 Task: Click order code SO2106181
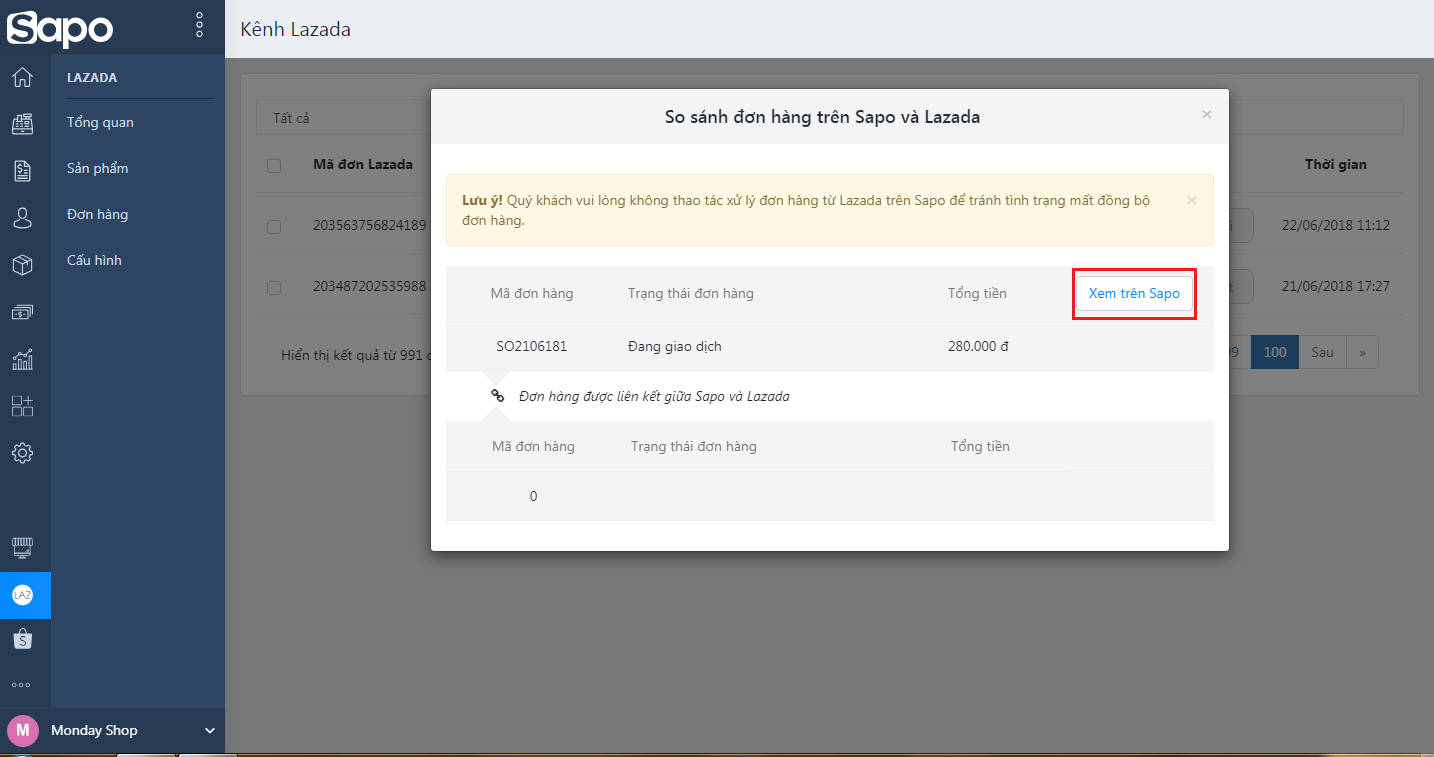pos(532,346)
